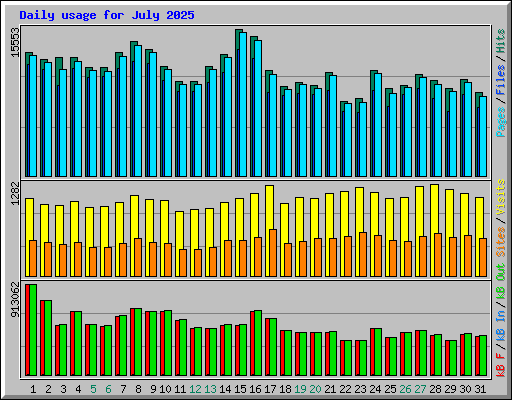Click day label 29 on the x-axis

coord(450,389)
